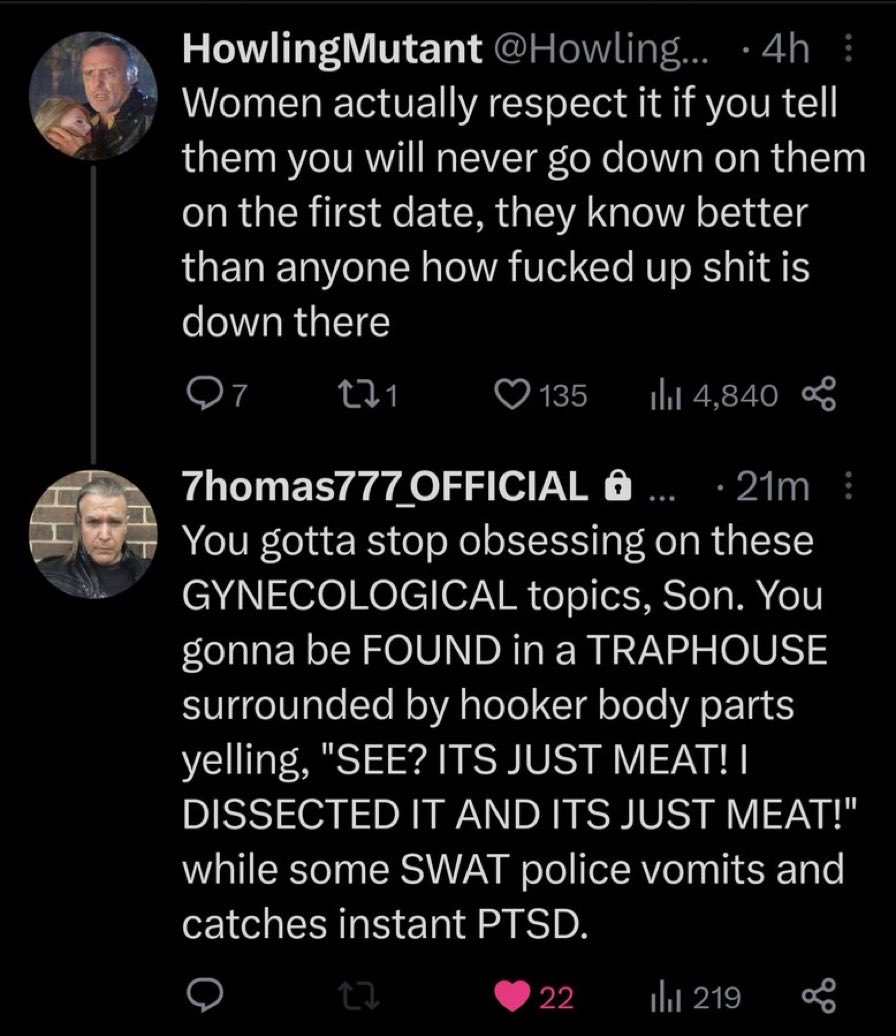Like HowlingMutant's tweet with 135 likes
This screenshot has width=896, height=1036.
click(541, 396)
